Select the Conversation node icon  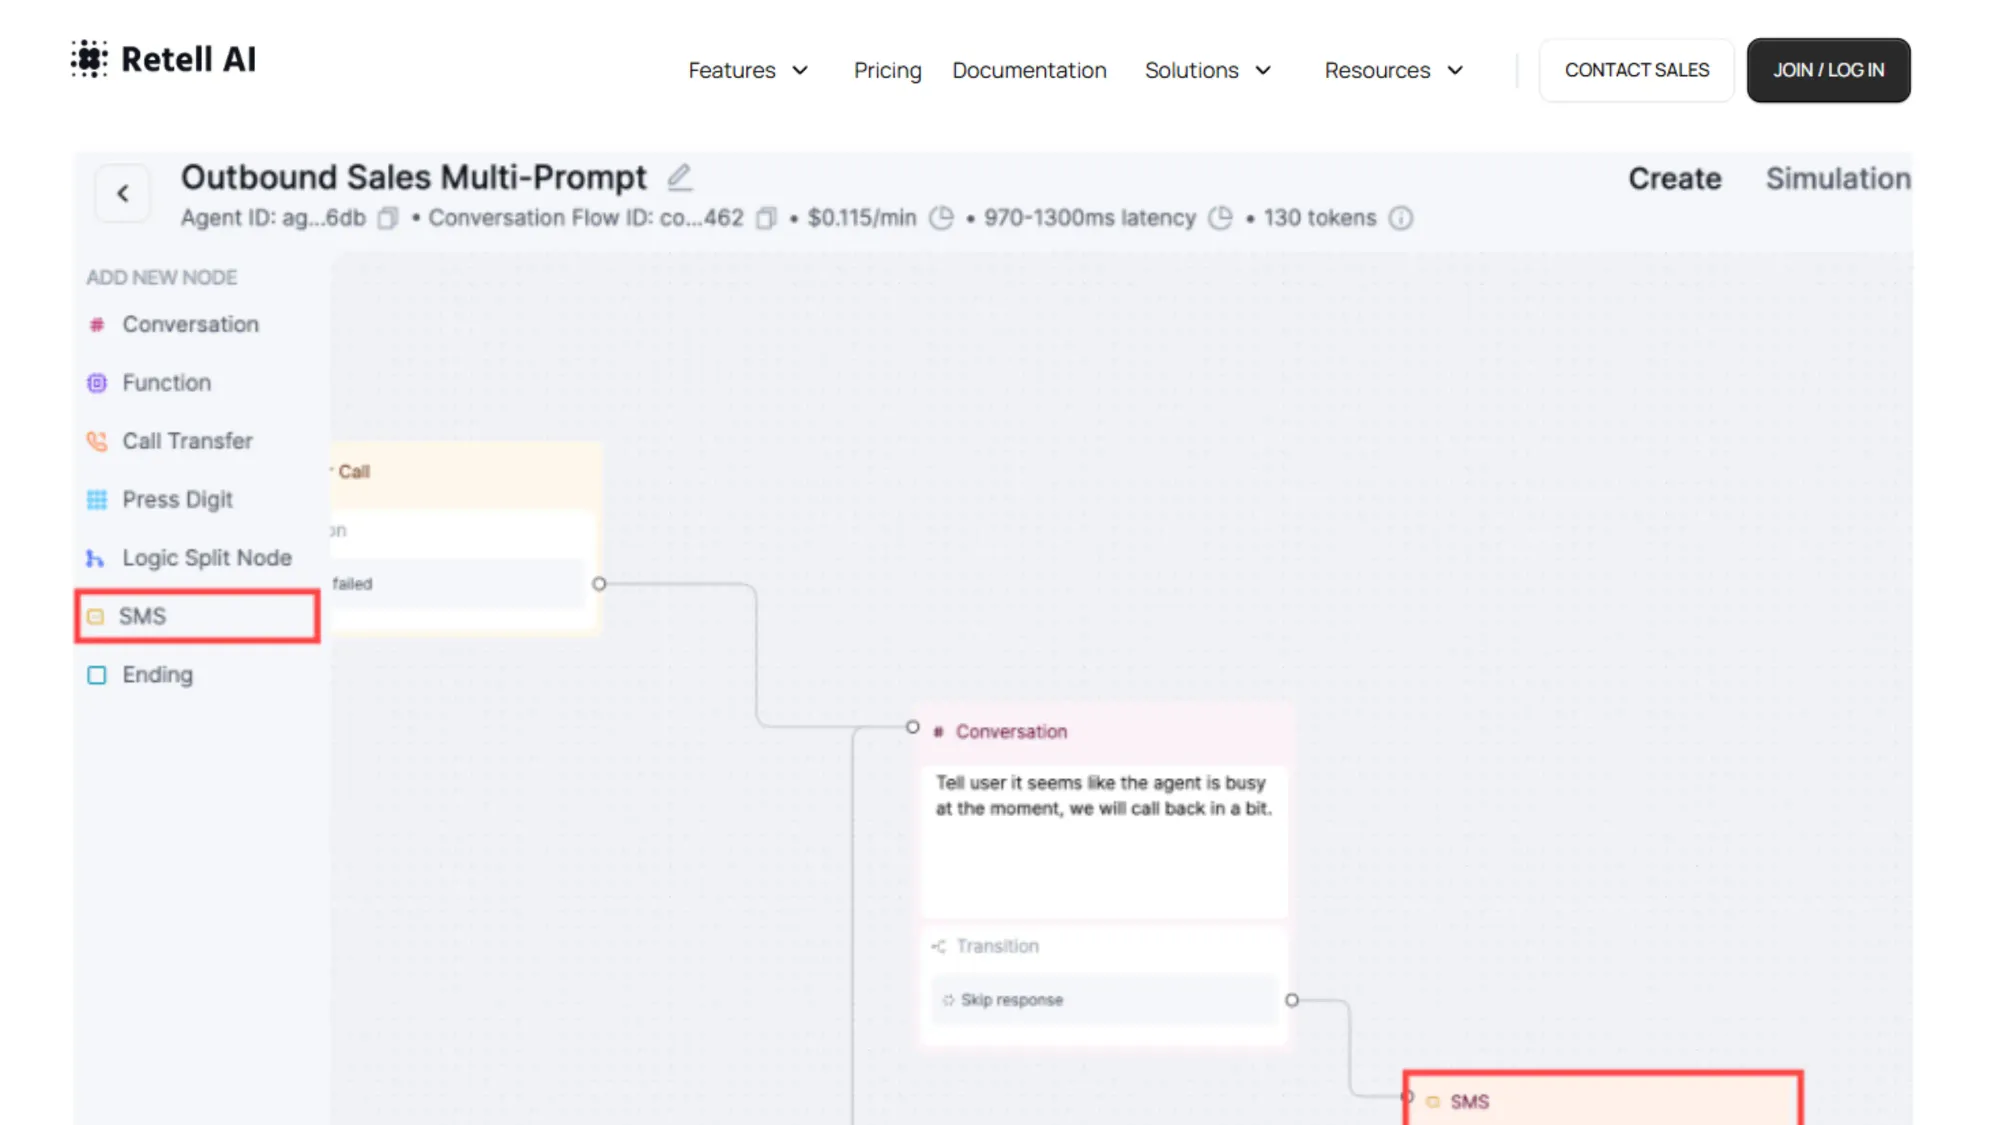(x=97, y=324)
